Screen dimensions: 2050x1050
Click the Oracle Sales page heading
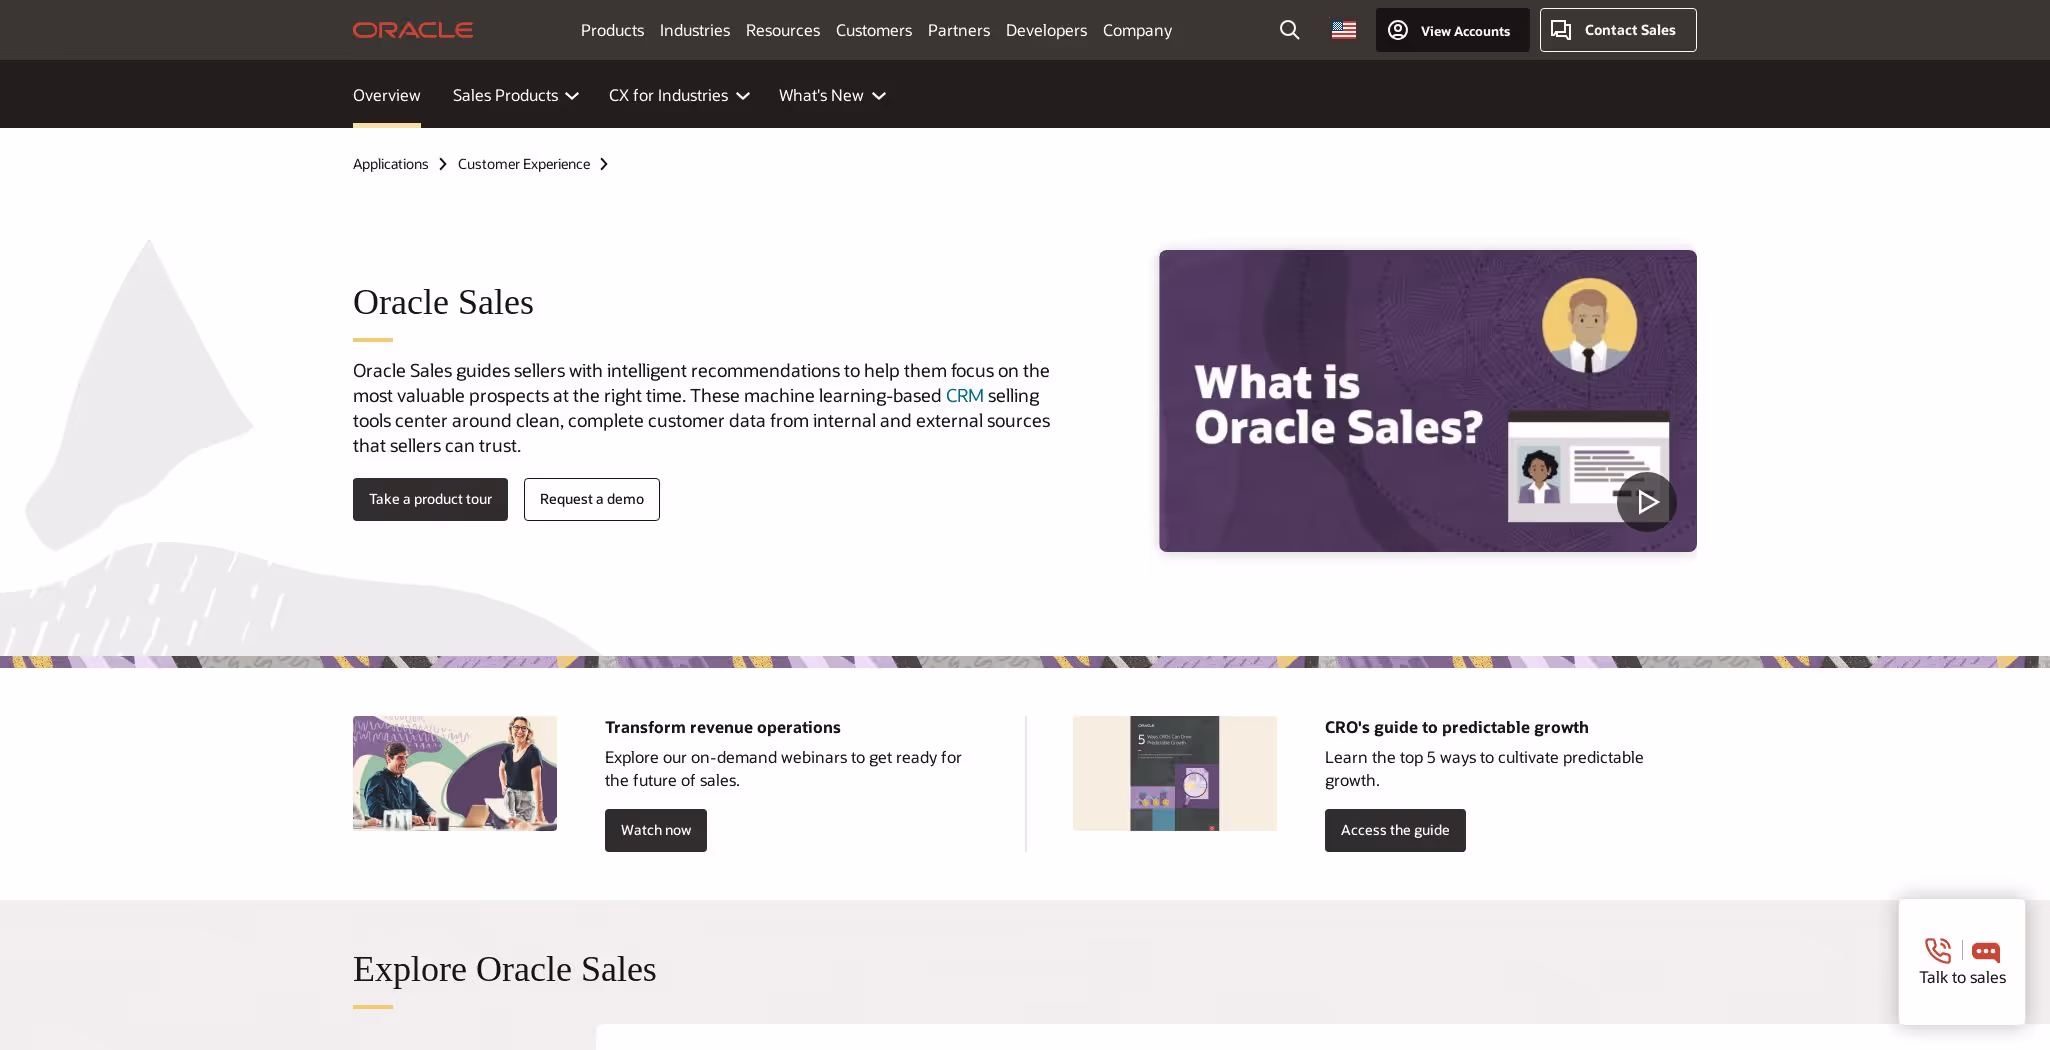point(443,302)
